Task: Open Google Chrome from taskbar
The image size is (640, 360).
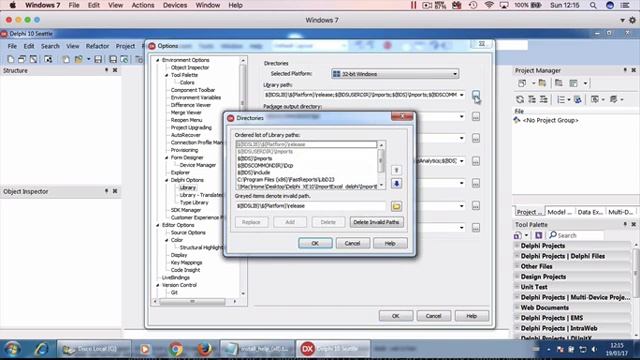Action: click(176, 349)
